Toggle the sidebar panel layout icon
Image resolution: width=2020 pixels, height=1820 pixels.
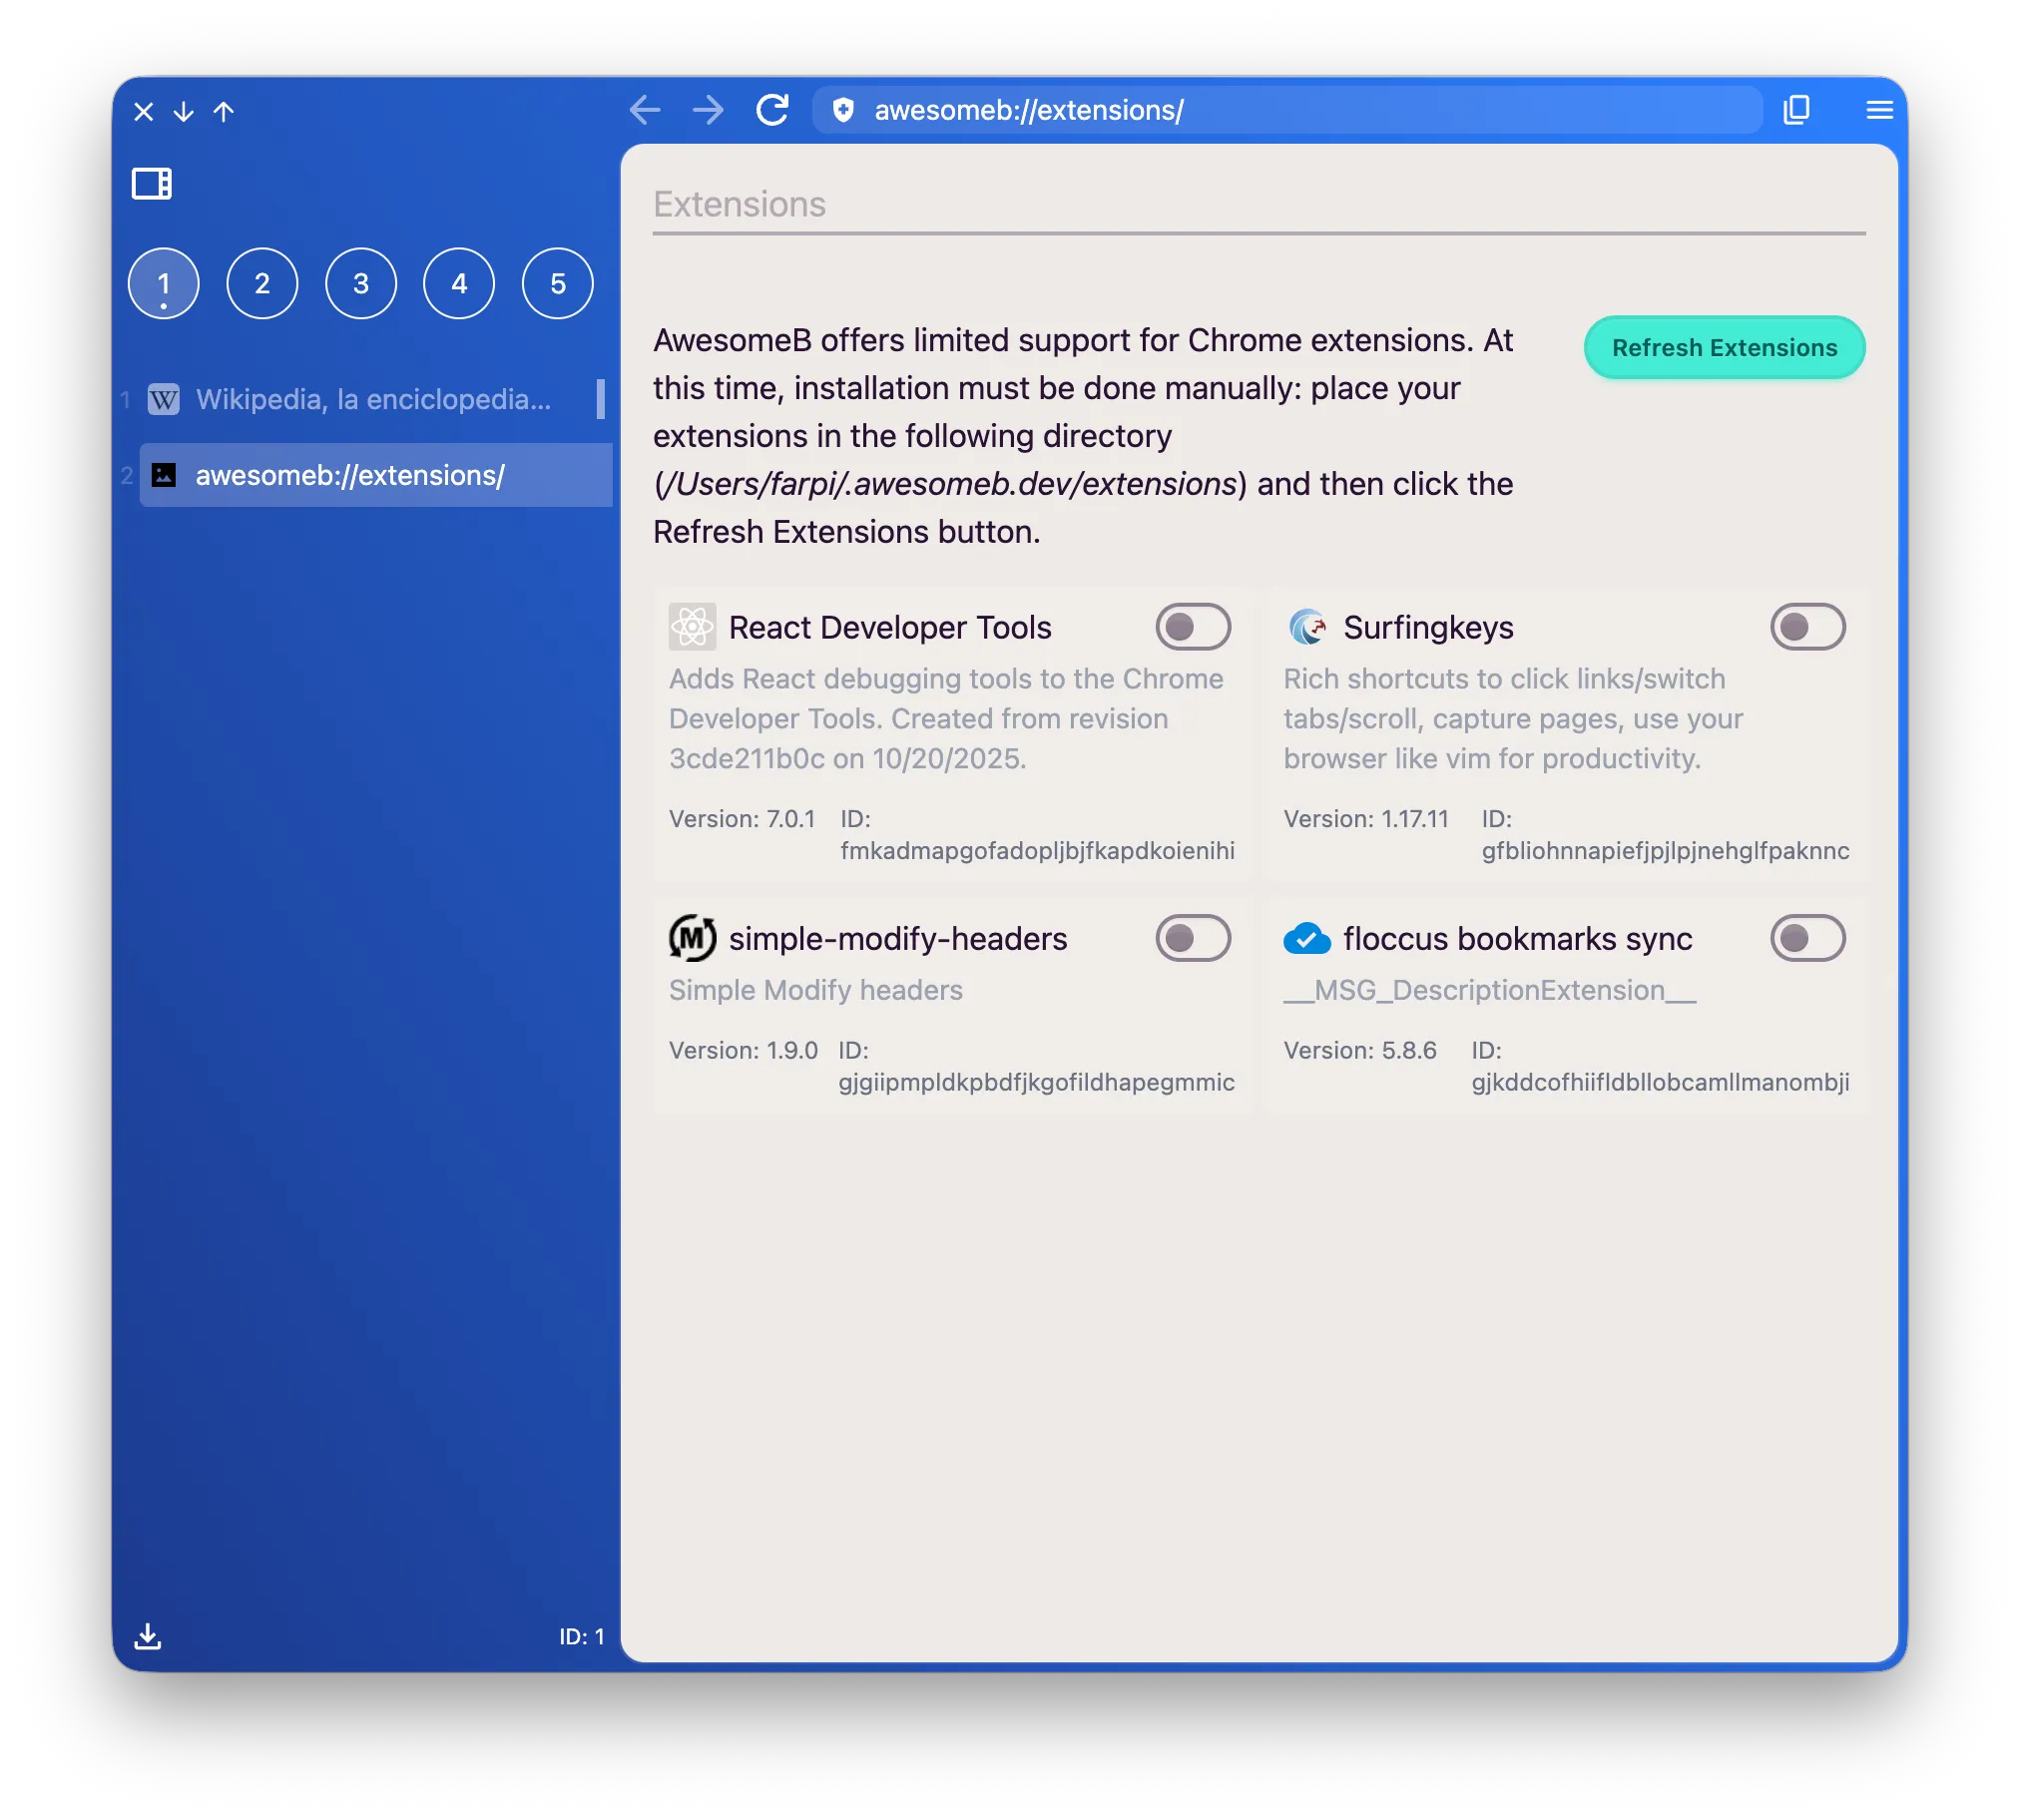coord(152,184)
